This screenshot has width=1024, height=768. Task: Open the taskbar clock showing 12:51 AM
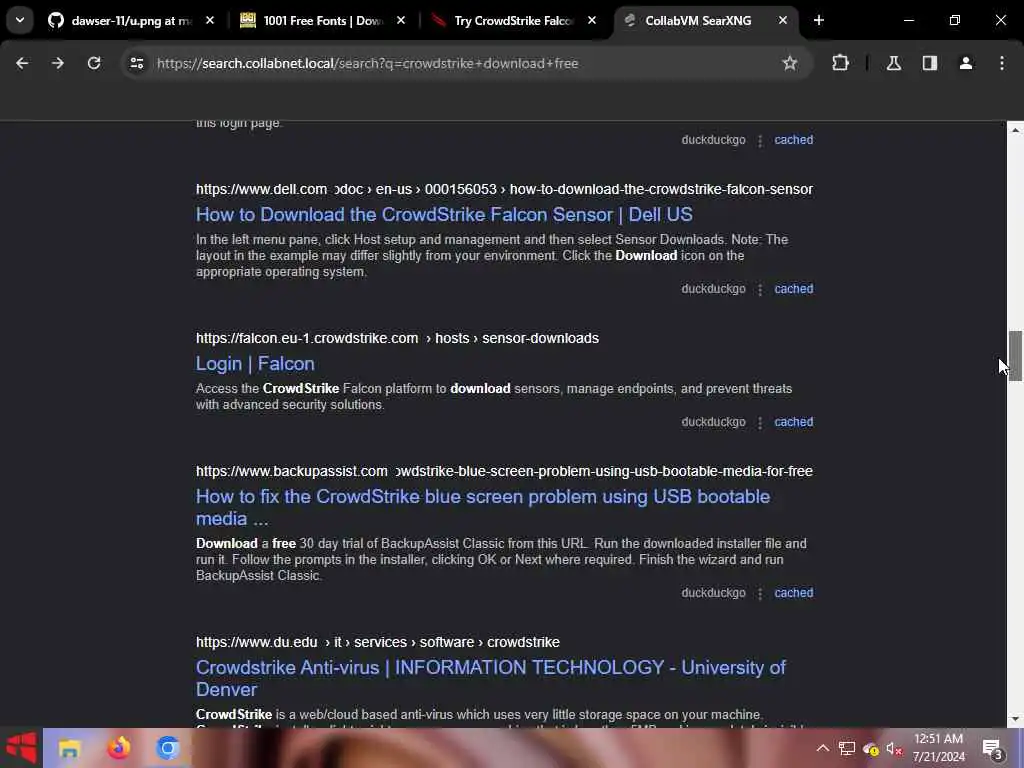938,748
